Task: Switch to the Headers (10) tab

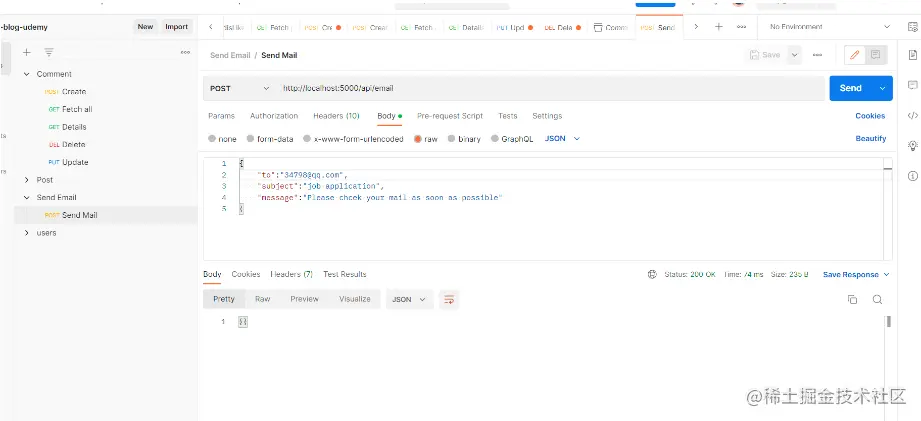Action: (336, 116)
